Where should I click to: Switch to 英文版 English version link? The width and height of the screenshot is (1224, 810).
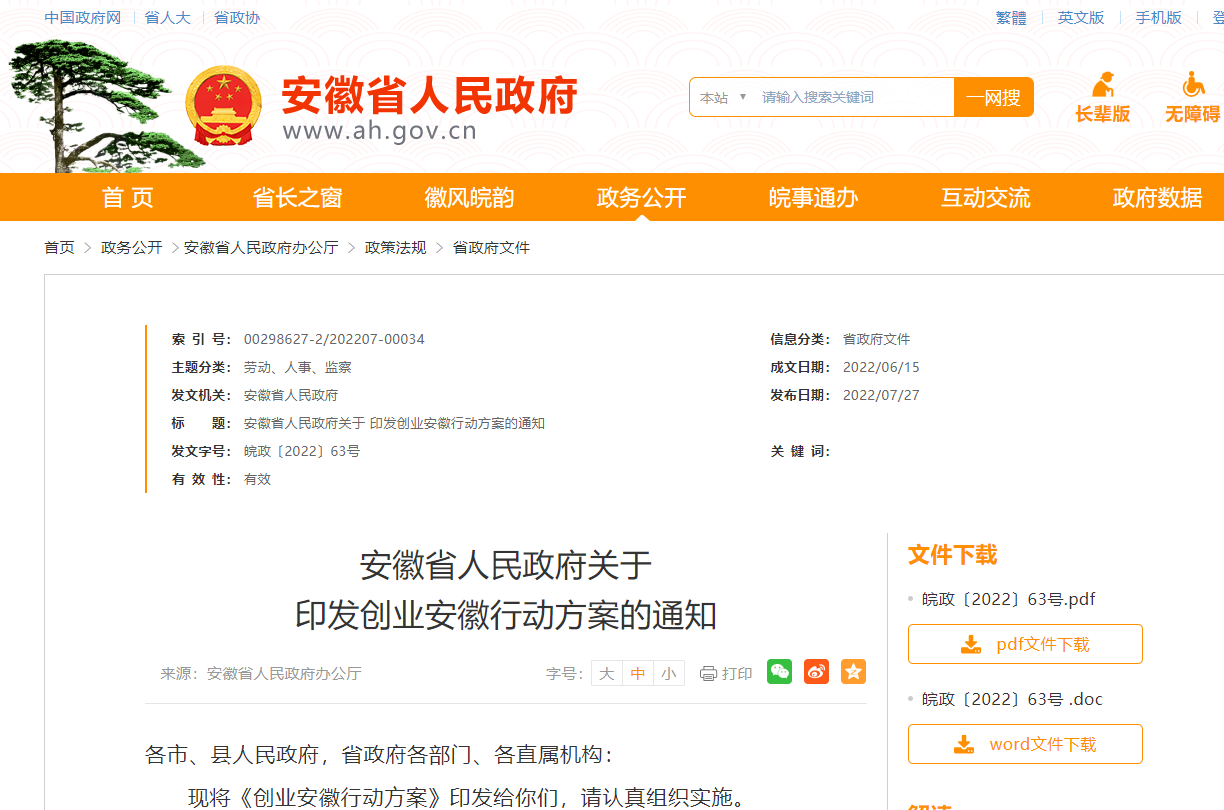point(1081,18)
